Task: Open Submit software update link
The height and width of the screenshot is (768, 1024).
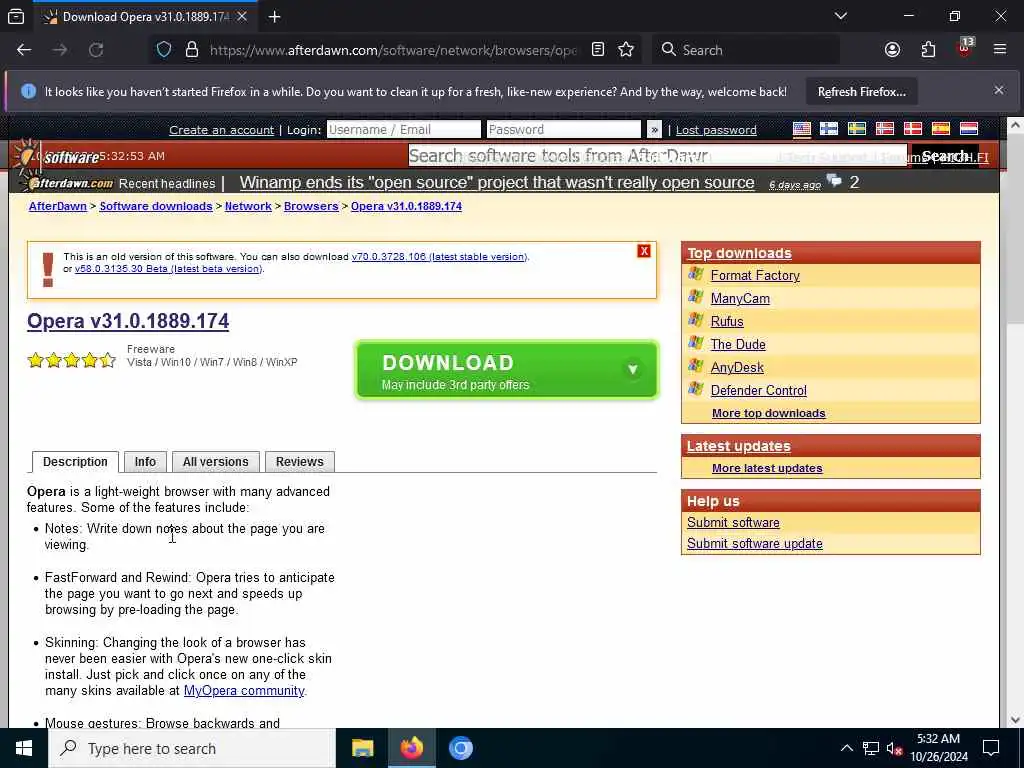Action: pyautogui.click(x=754, y=543)
